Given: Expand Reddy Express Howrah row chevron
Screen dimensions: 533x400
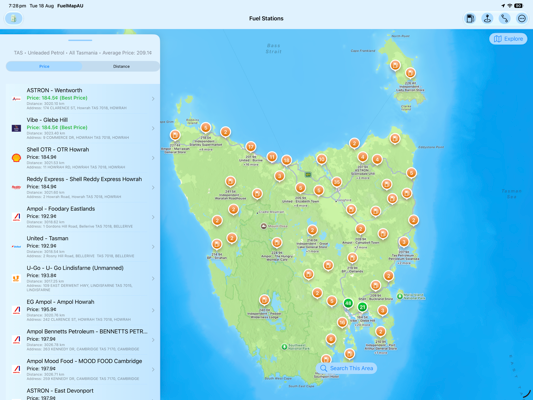Looking at the screenshot, I should [153, 187].
